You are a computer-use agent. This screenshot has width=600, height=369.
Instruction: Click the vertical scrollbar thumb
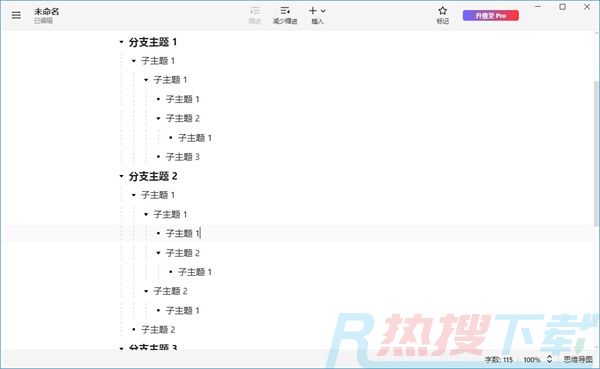(597, 153)
